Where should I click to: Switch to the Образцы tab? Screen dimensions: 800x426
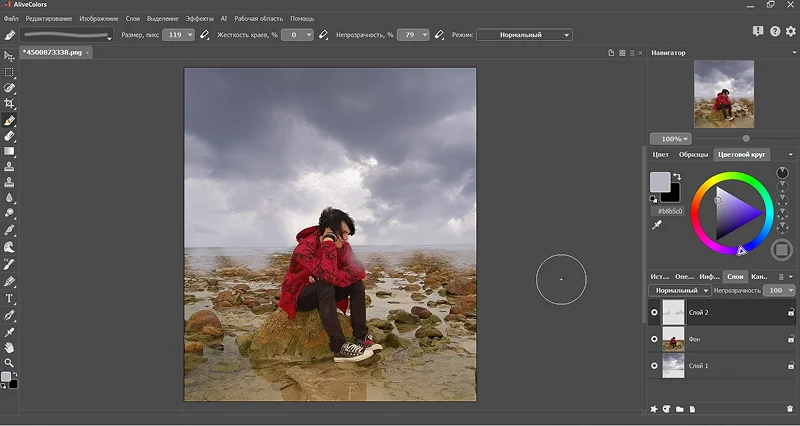tap(693, 154)
